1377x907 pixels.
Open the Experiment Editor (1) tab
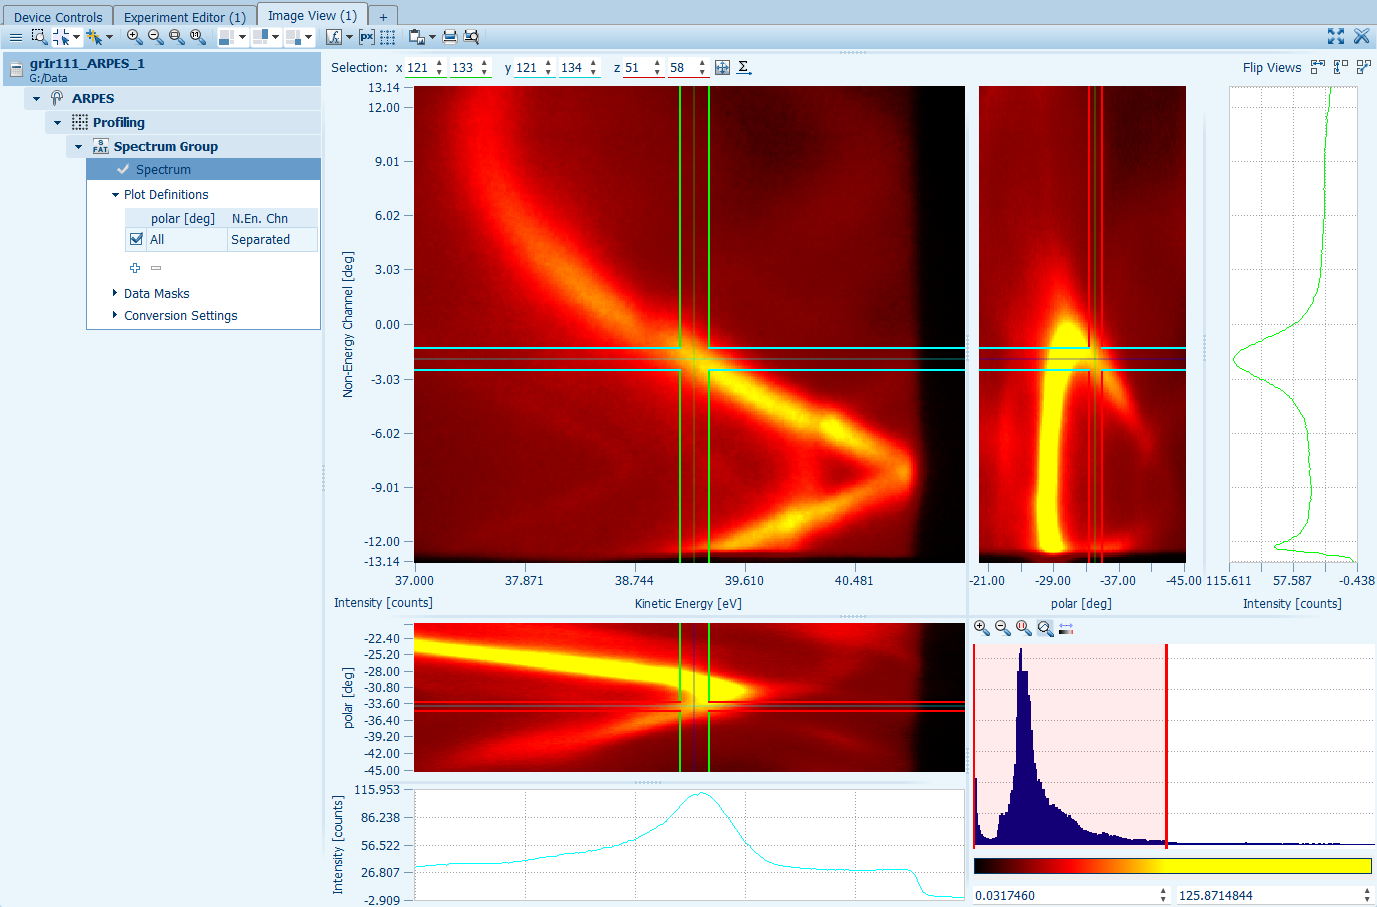[184, 17]
